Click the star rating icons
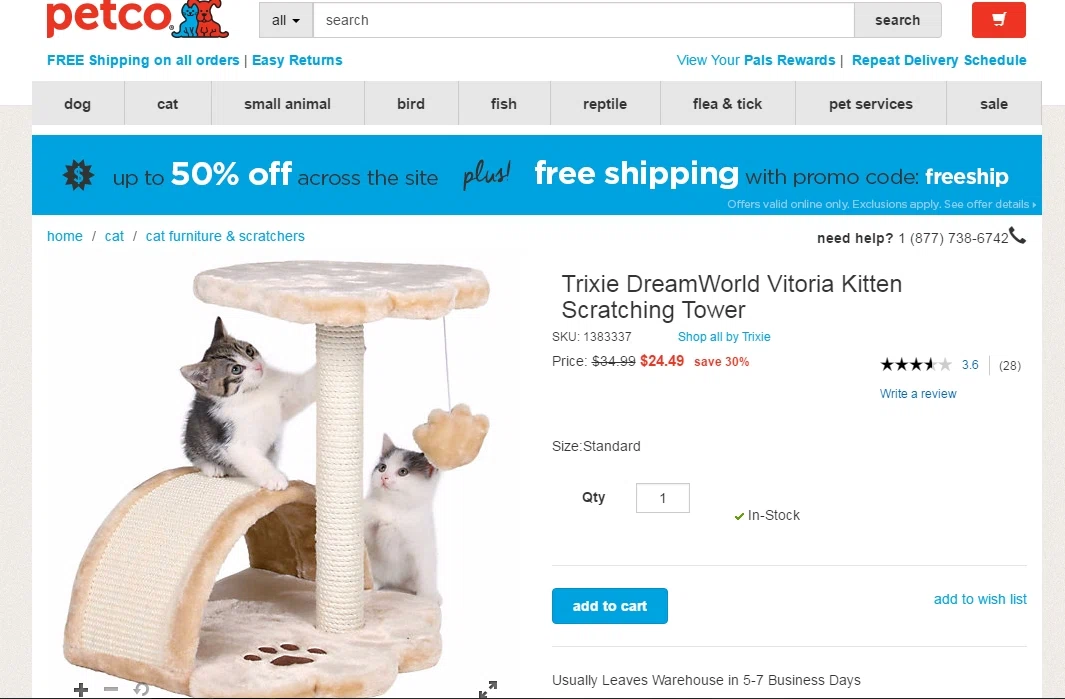 (916, 365)
